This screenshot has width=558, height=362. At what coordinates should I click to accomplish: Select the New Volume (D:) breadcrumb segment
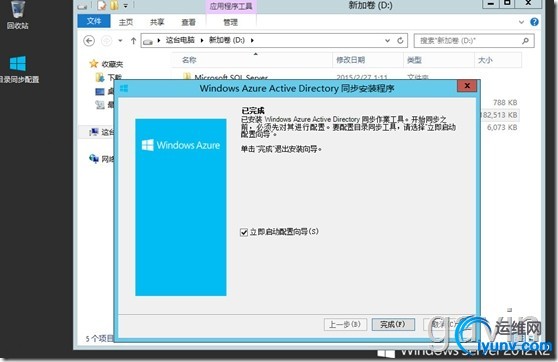point(227,40)
